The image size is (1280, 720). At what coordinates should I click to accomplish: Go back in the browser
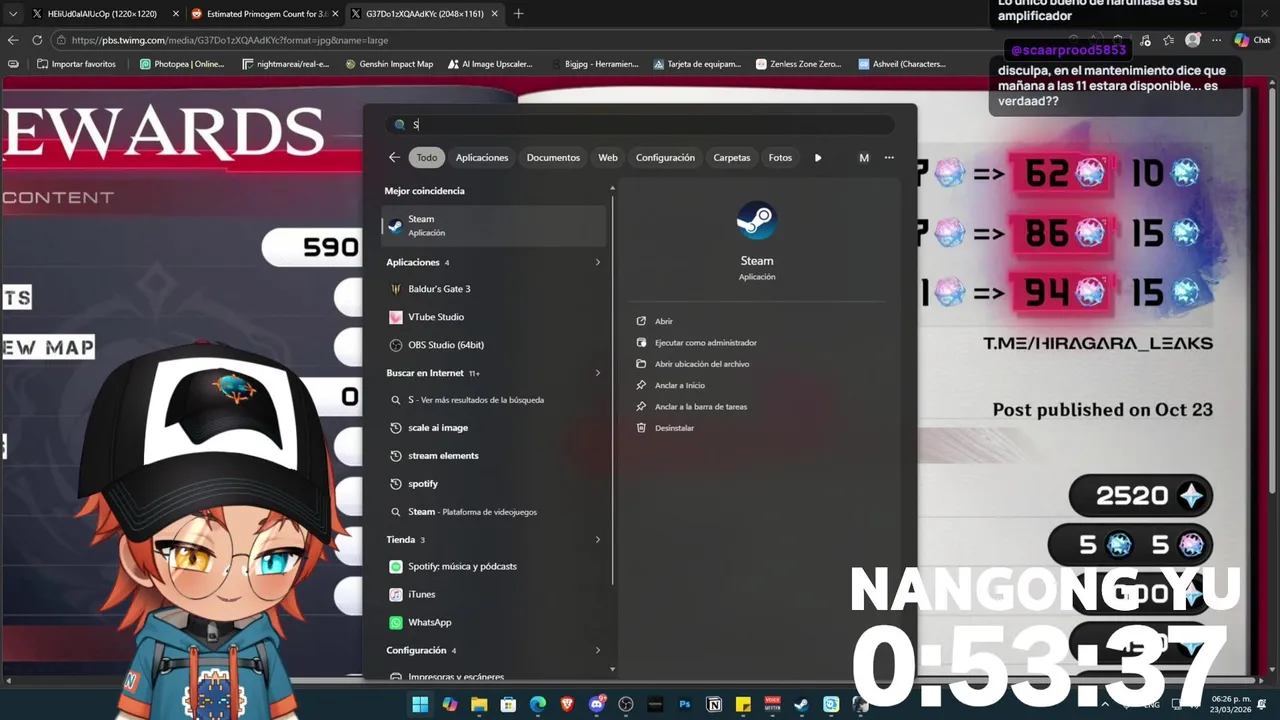point(13,40)
